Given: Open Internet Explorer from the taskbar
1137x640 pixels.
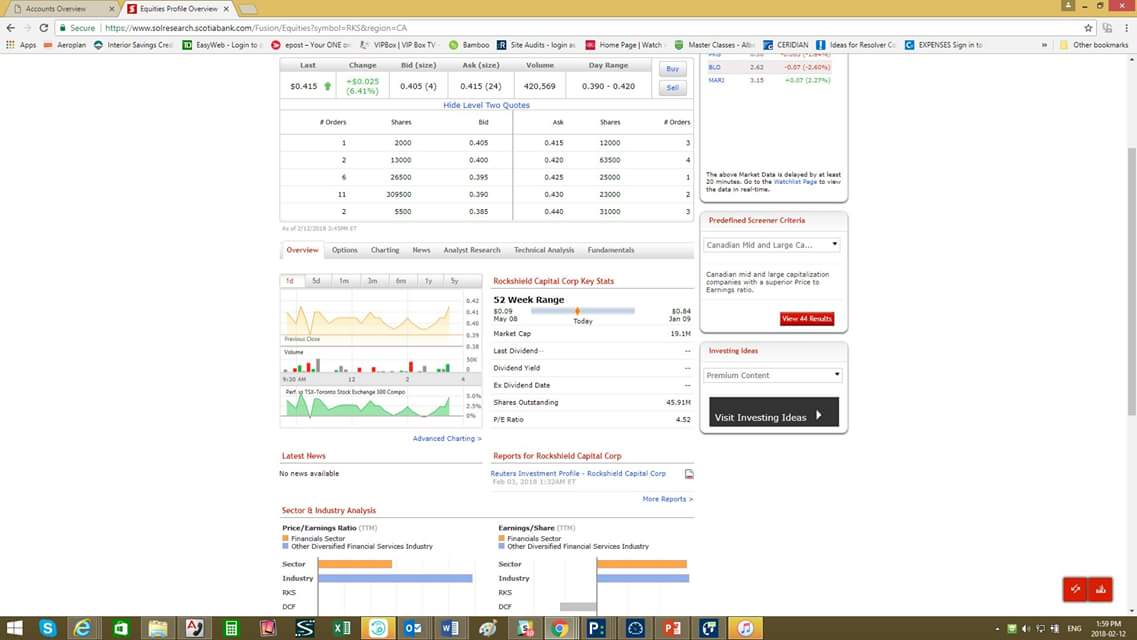Looking at the screenshot, I should 83,628.
